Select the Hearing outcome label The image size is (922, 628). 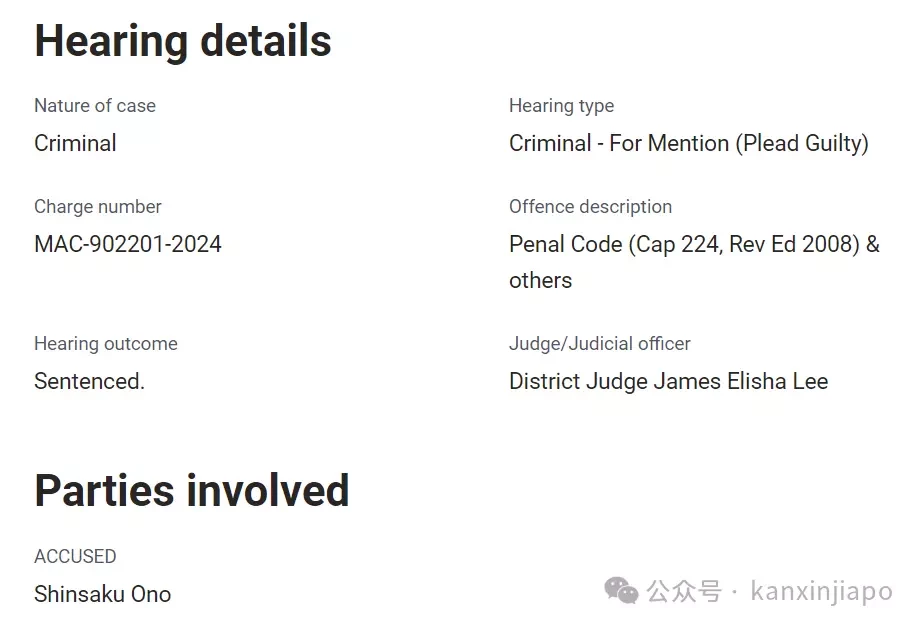pos(106,344)
